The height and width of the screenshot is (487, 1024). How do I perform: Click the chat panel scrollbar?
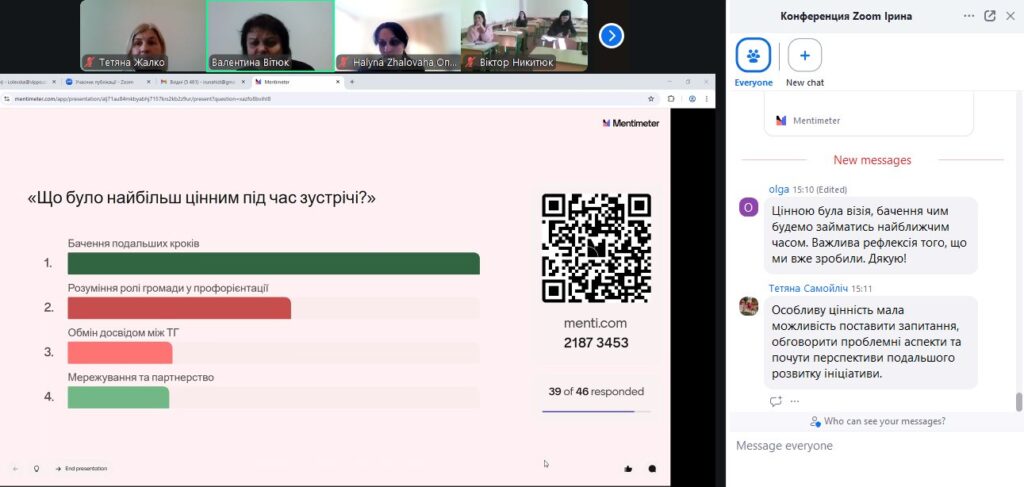[x=1019, y=401]
